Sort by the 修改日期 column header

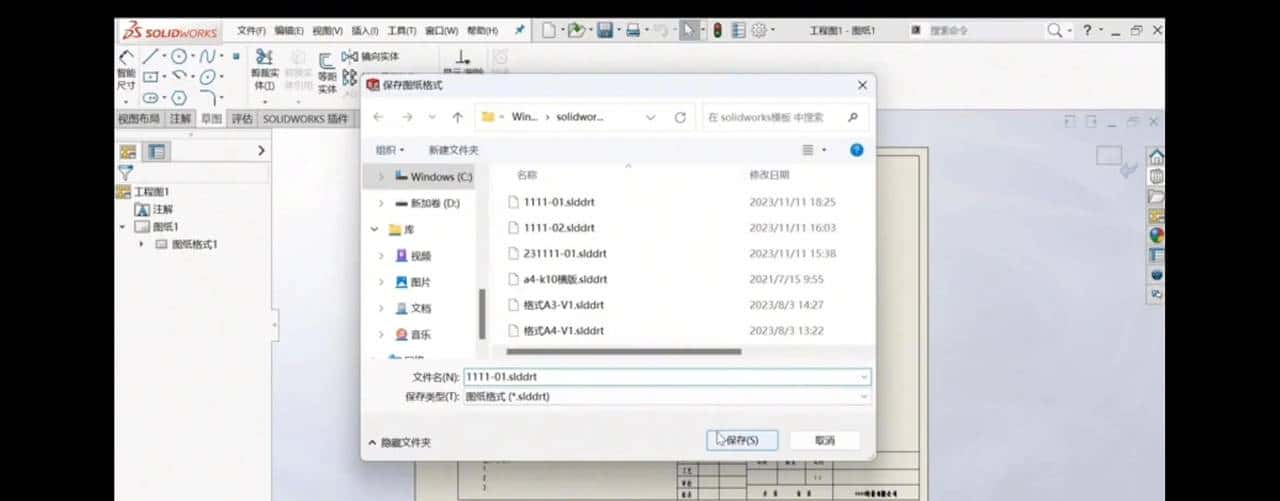pyautogui.click(x=769, y=175)
